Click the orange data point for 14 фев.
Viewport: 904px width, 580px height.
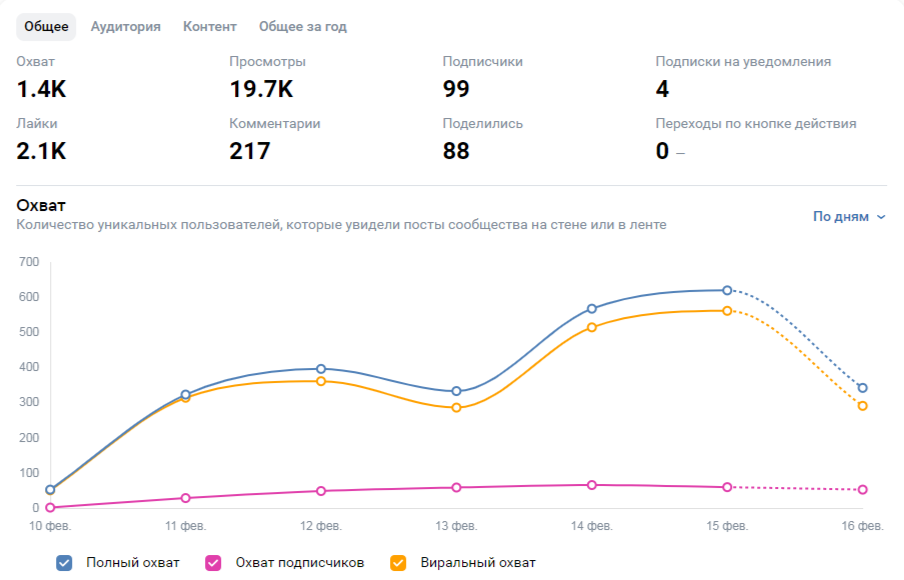click(592, 327)
